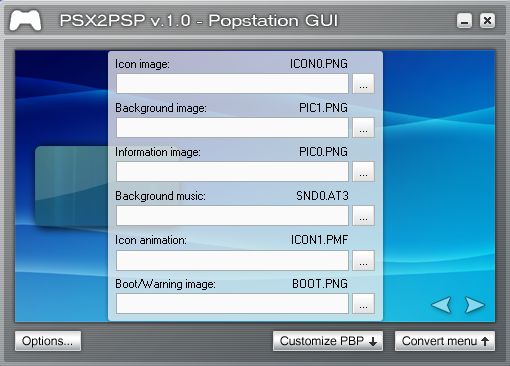Click the 'Icon image:' label
Viewport: 510px width, 366px height.
click(x=142, y=64)
